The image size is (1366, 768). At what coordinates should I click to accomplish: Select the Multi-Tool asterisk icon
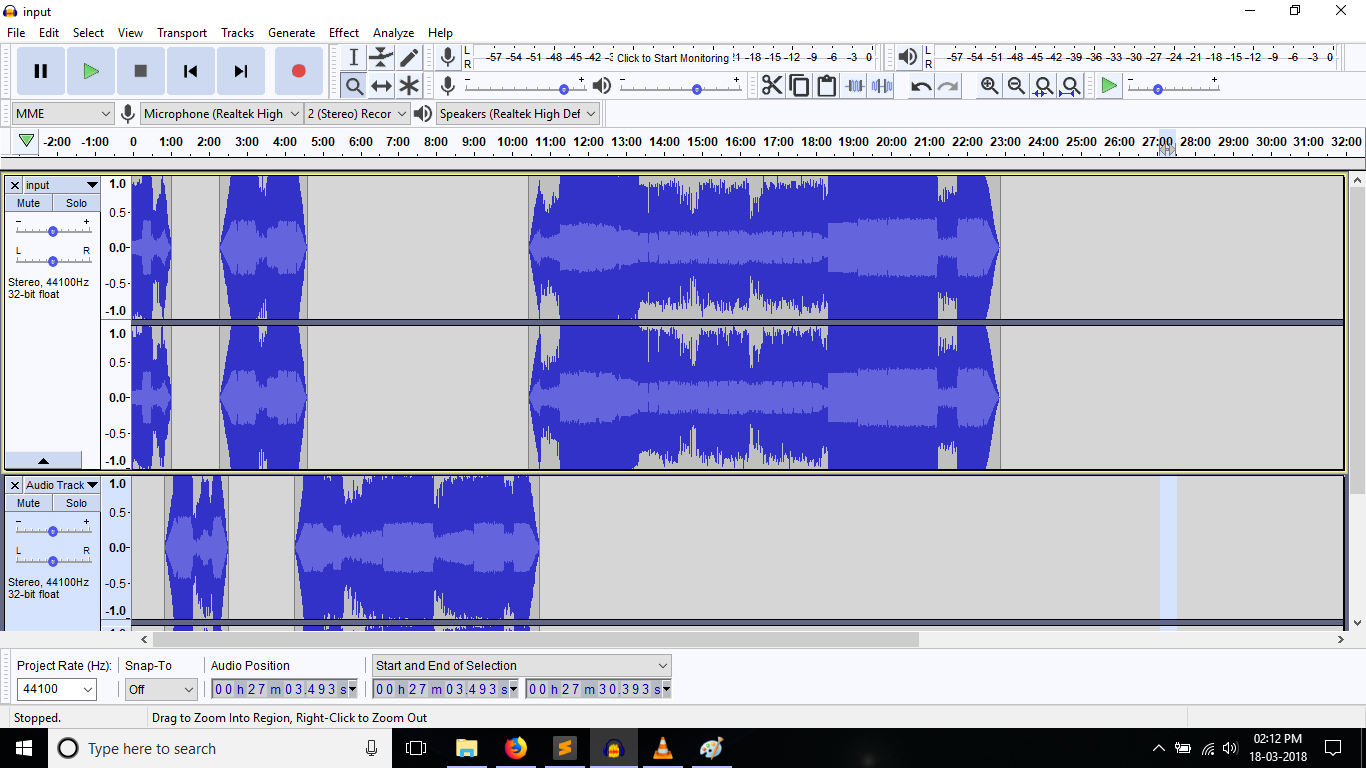[409, 86]
